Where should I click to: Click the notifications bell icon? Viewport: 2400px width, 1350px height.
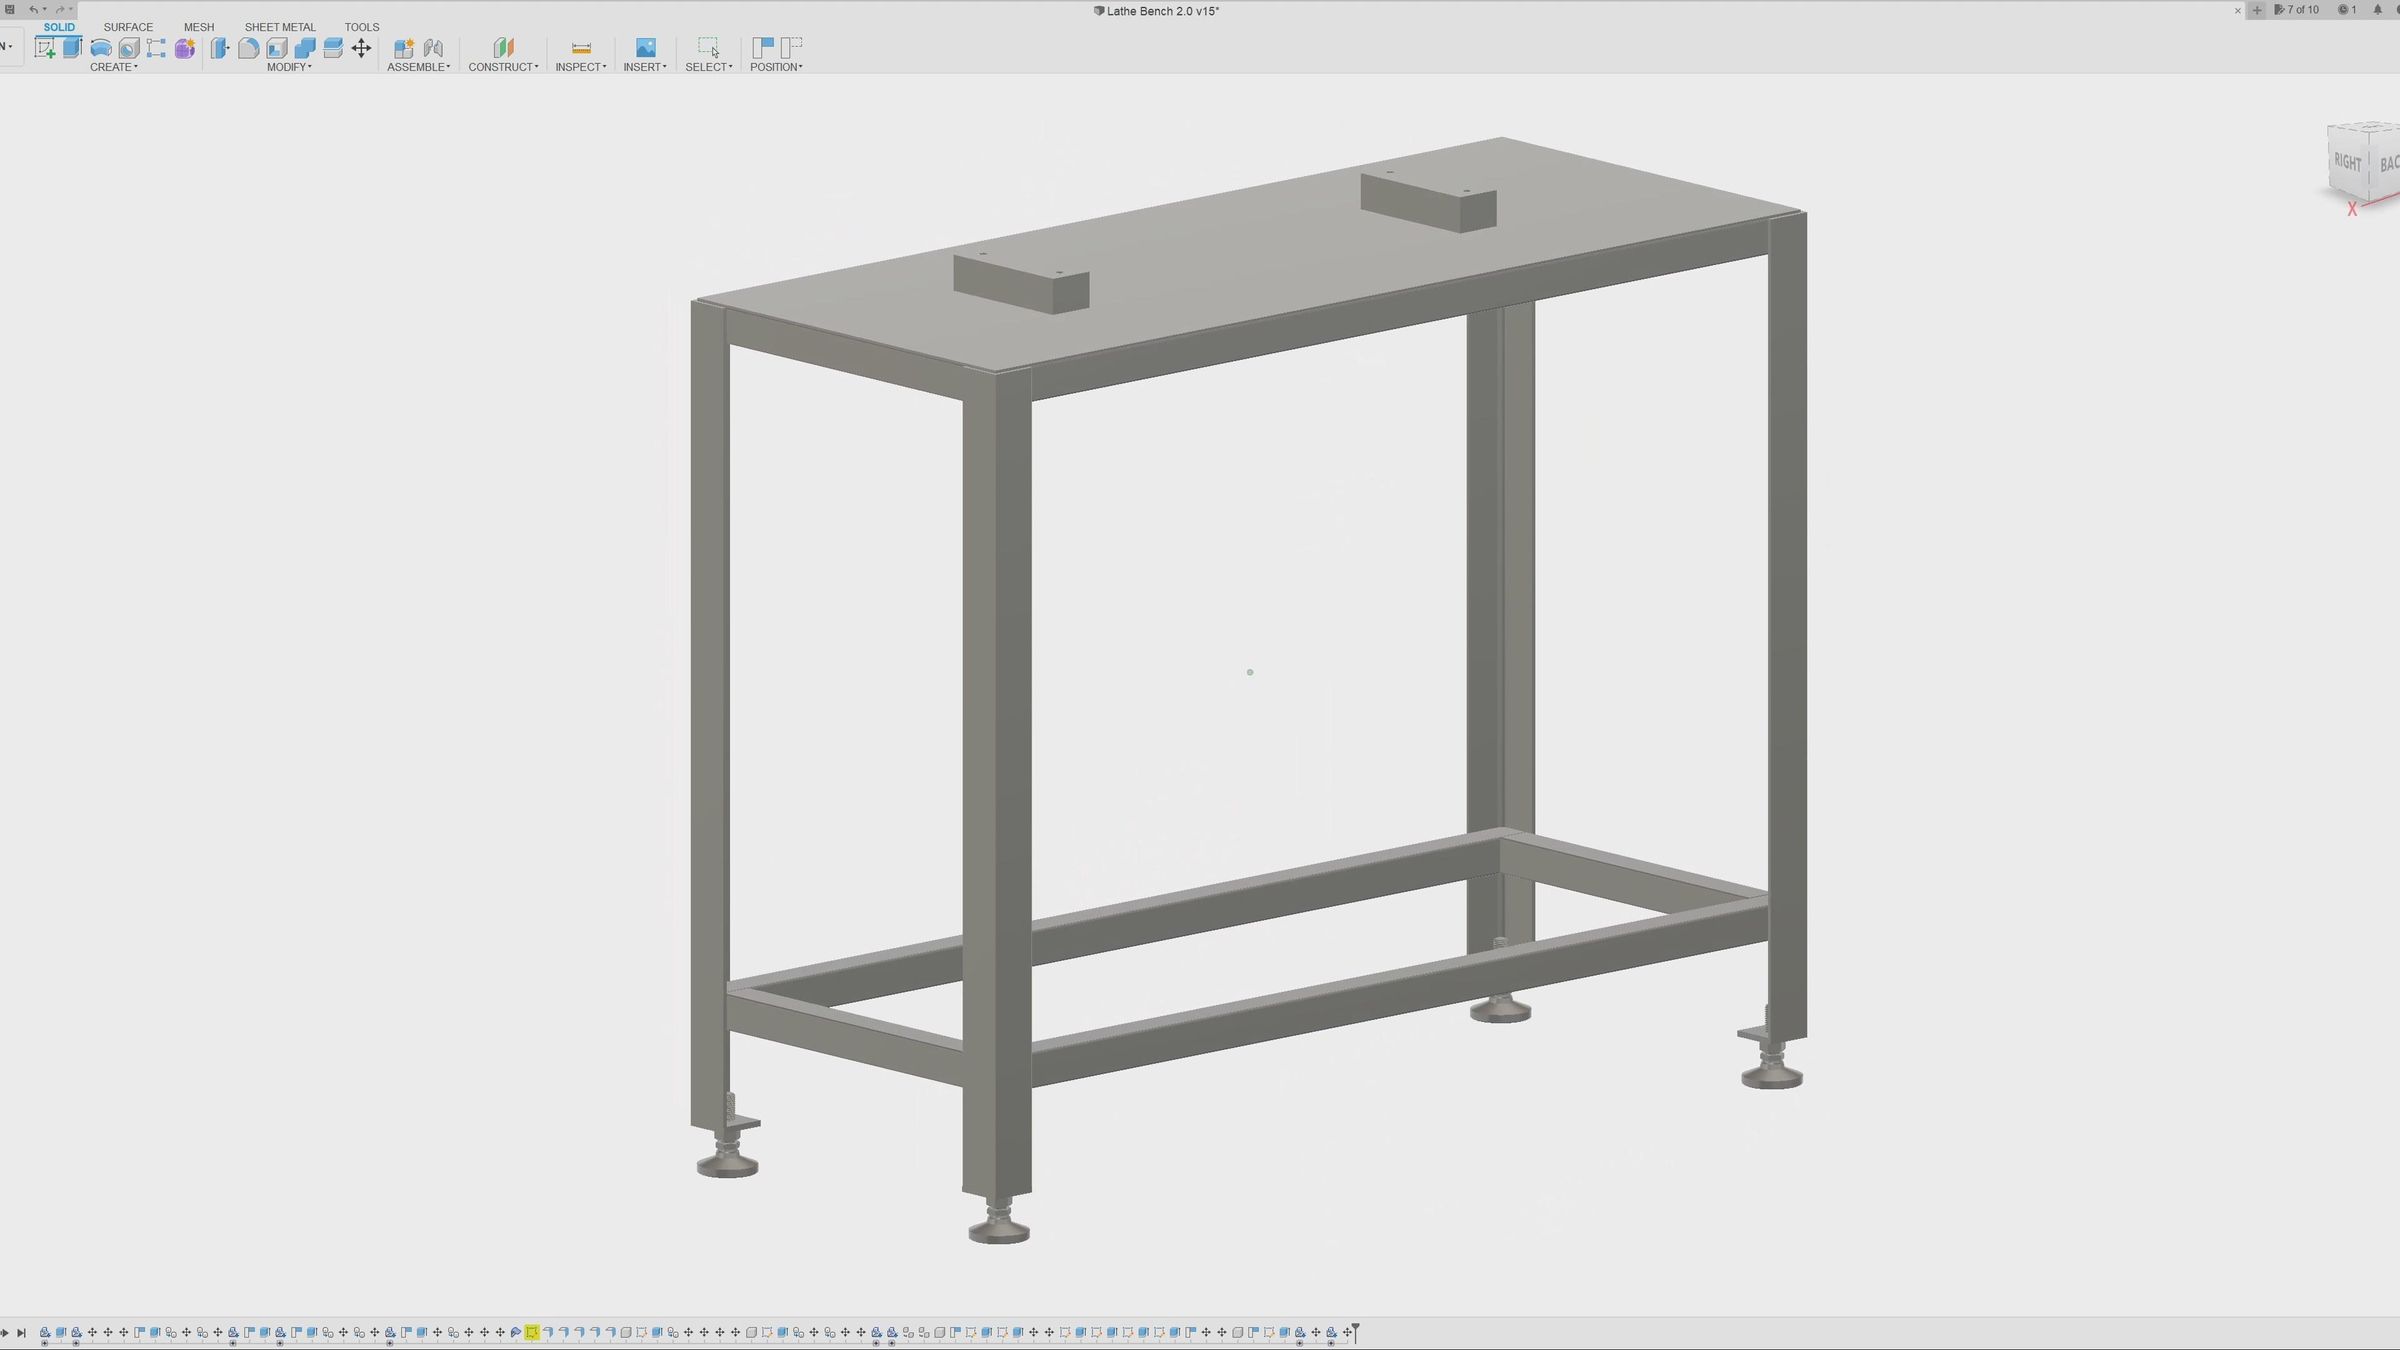[2378, 10]
